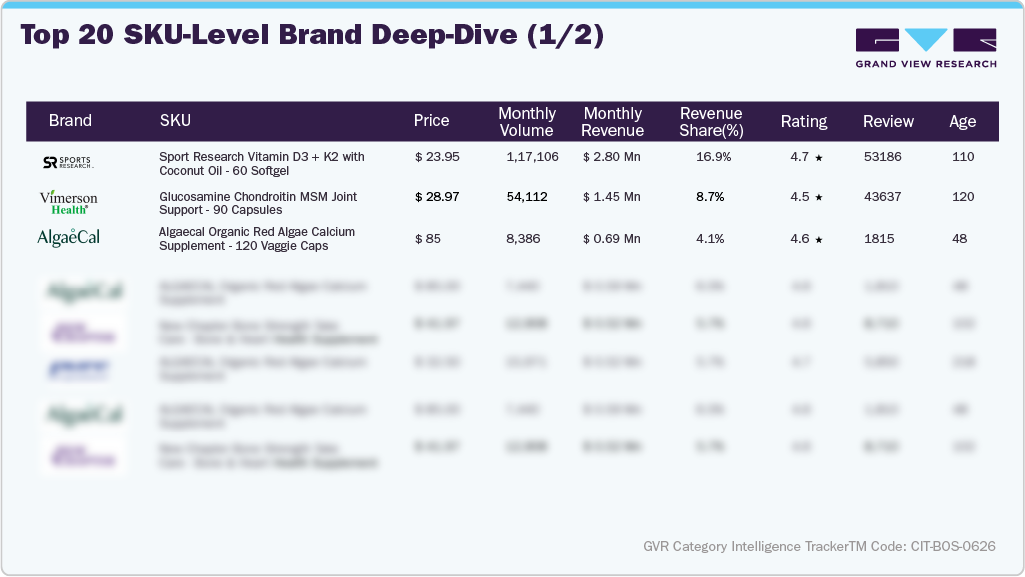This screenshot has width=1025, height=577.
Task: Click the $ 2.80 Mn revenue cell
Action: [612, 157]
